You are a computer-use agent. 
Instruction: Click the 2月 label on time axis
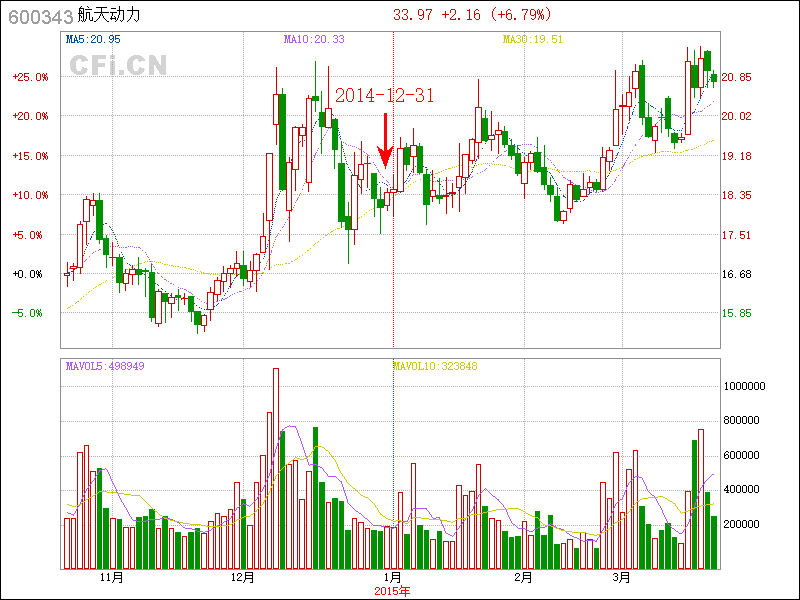point(523,578)
